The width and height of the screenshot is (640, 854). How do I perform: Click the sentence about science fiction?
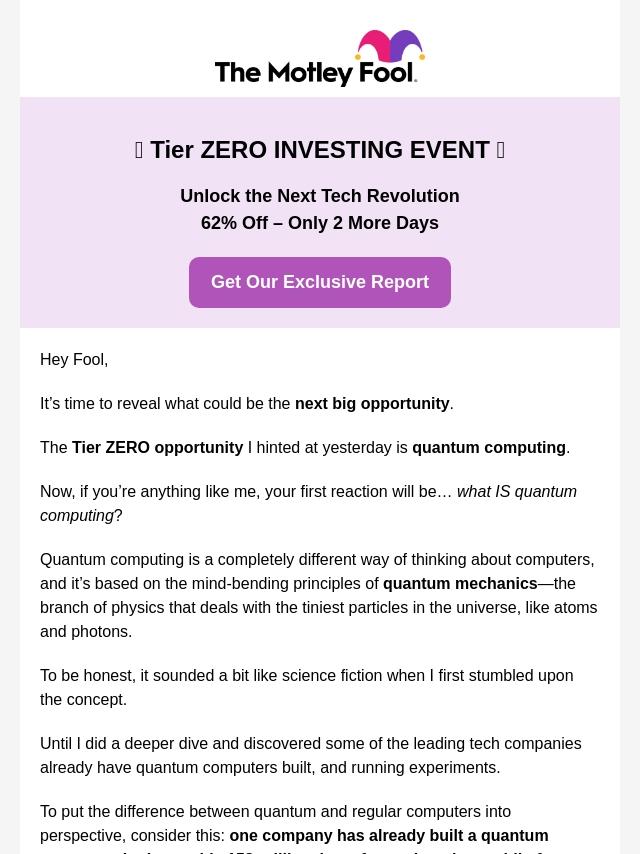(306, 687)
